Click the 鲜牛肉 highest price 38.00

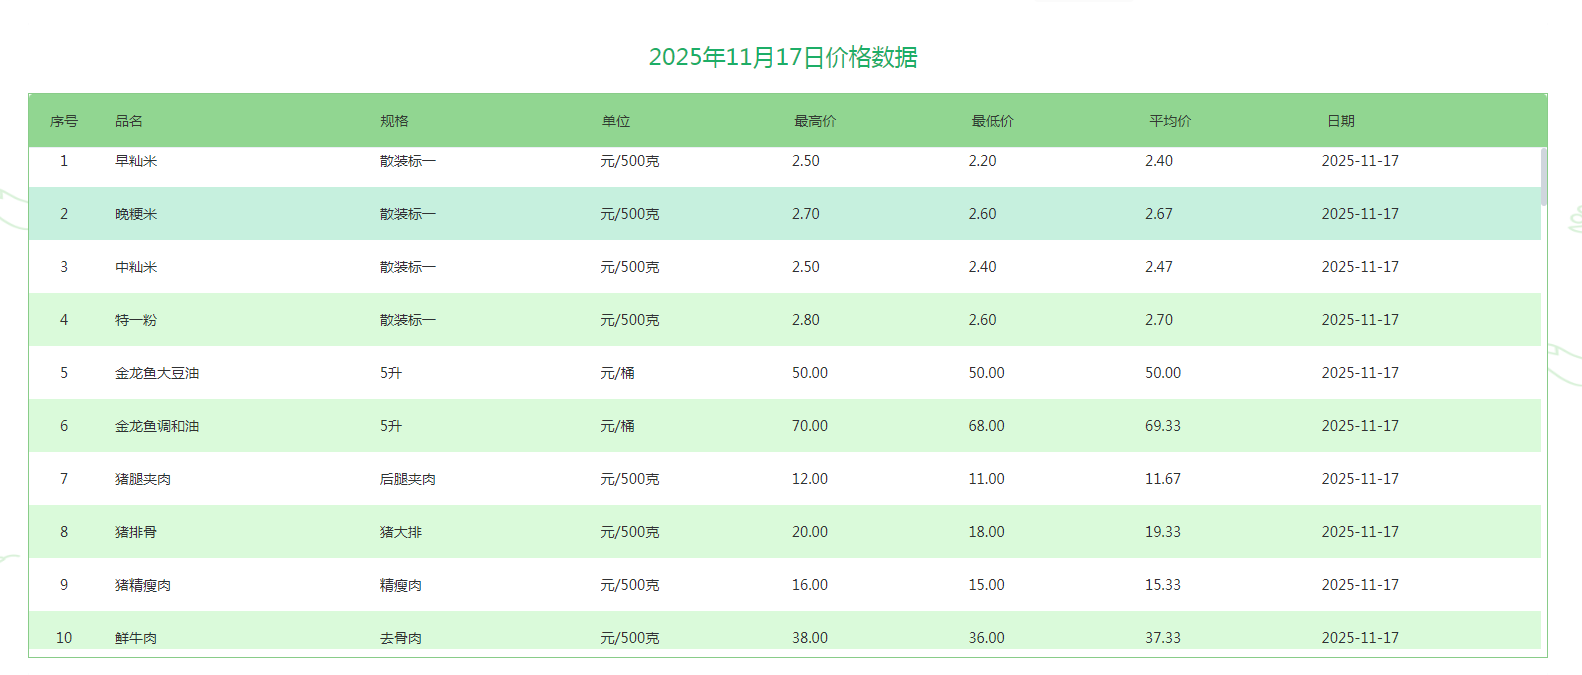pyautogui.click(x=810, y=638)
